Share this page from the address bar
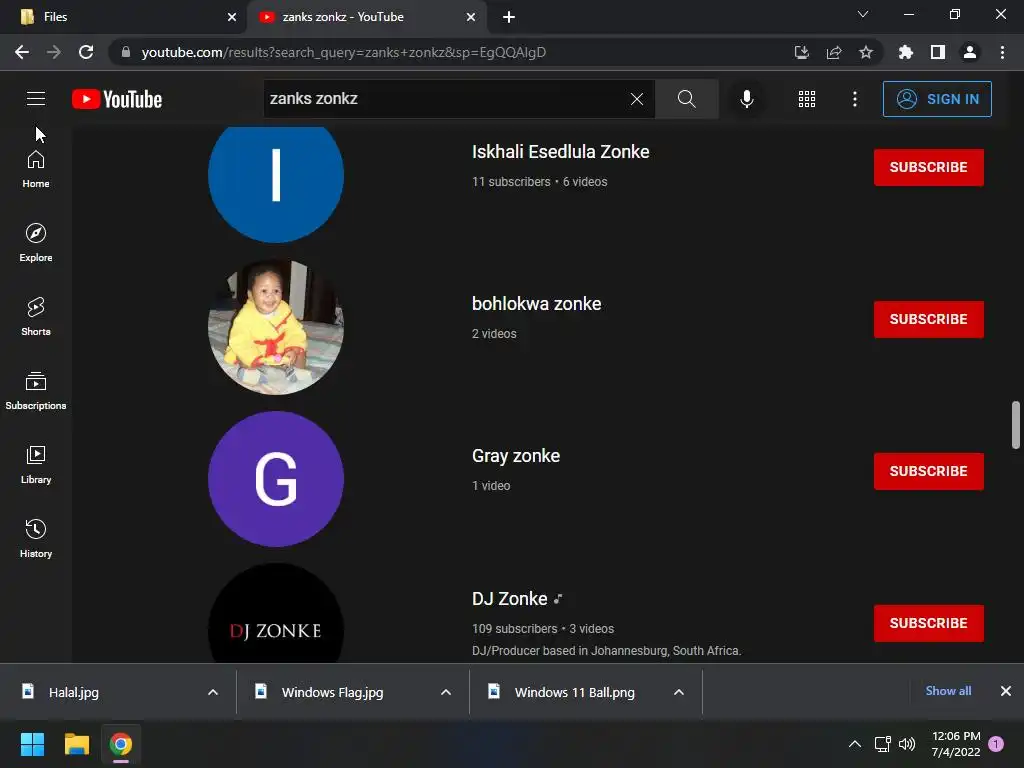1024x768 pixels. point(834,52)
